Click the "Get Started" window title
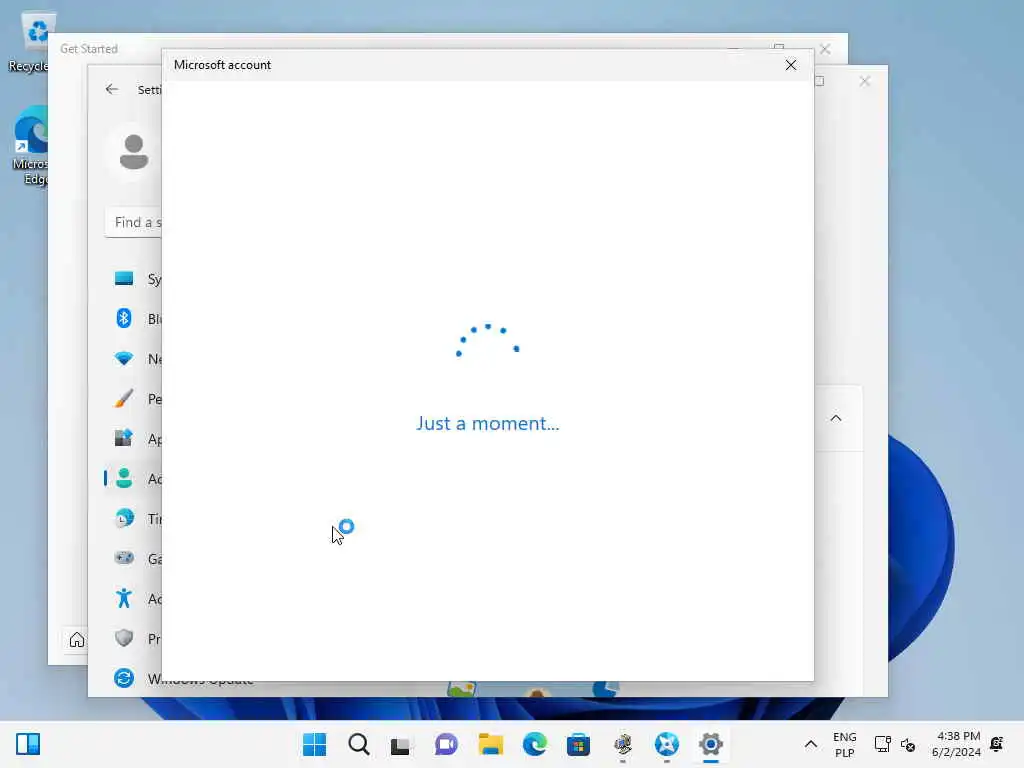1024x768 pixels. pos(89,49)
